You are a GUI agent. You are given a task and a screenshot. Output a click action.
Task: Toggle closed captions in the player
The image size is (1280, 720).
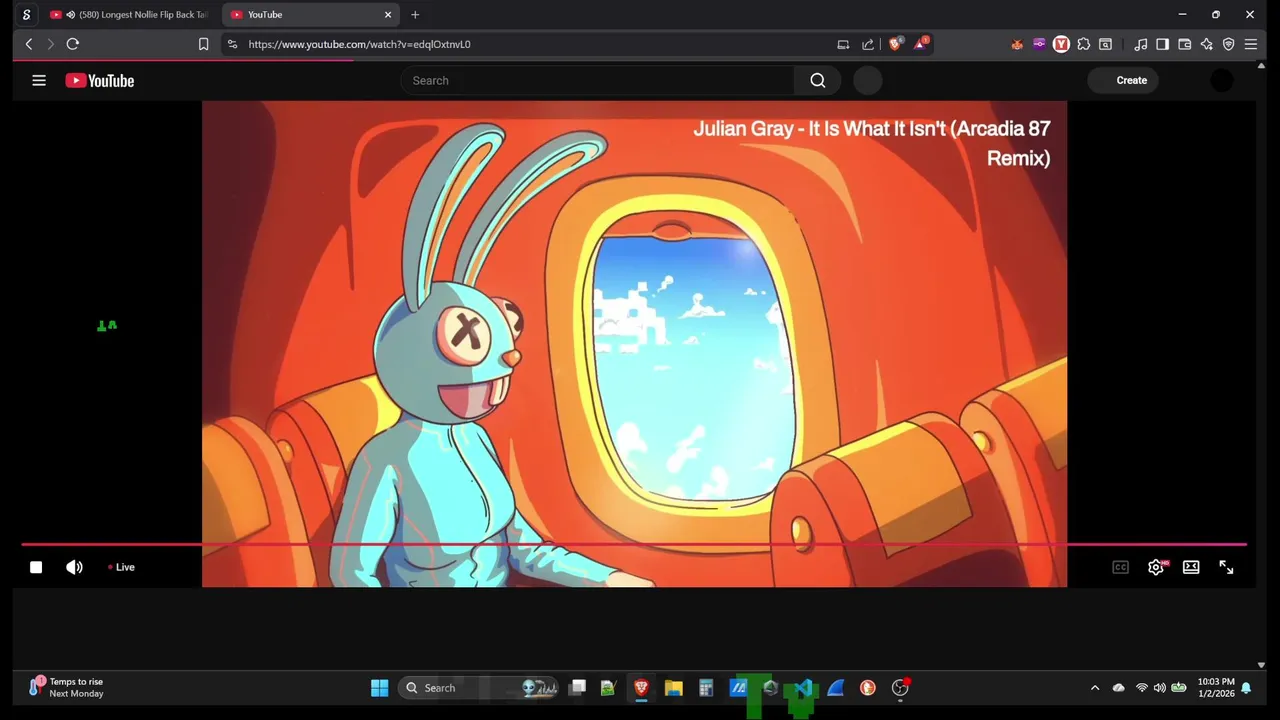tap(1120, 567)
